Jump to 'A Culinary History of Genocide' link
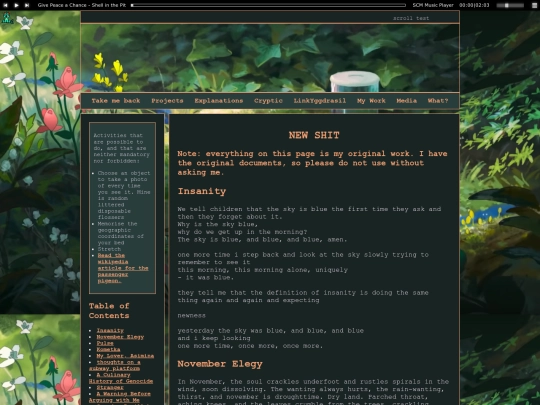The width and height of the screenshot is (540, 405). point(121,378)
